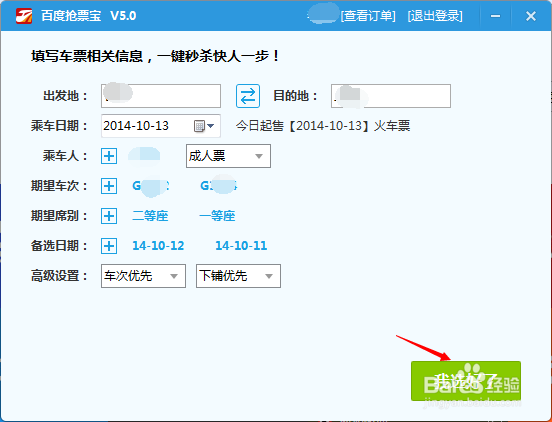Select the 一等座 seat class
This screenshot has height=422, width=552.
pos(217,215)
